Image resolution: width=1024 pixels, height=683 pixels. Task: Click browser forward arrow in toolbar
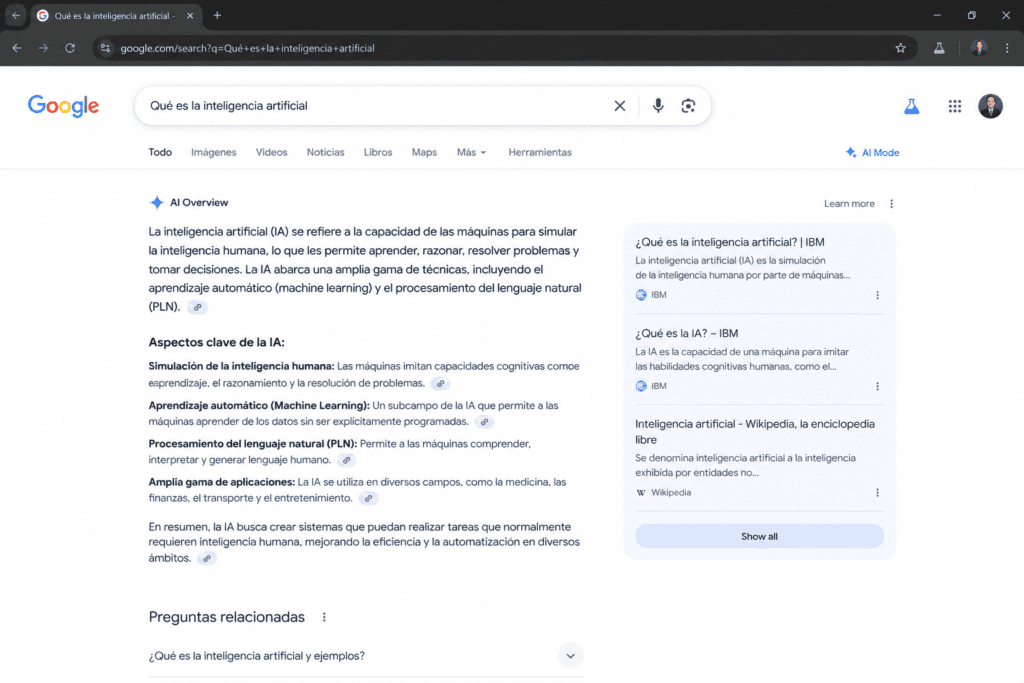[x=43, y=48]
